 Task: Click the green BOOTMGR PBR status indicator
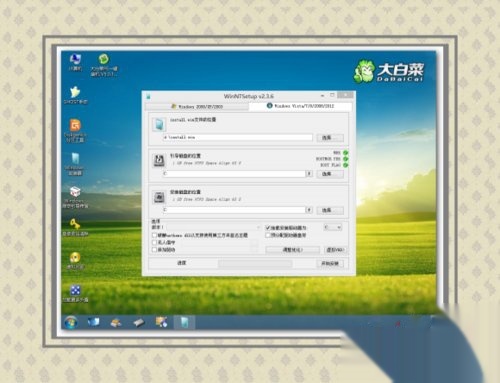[346, 159]
